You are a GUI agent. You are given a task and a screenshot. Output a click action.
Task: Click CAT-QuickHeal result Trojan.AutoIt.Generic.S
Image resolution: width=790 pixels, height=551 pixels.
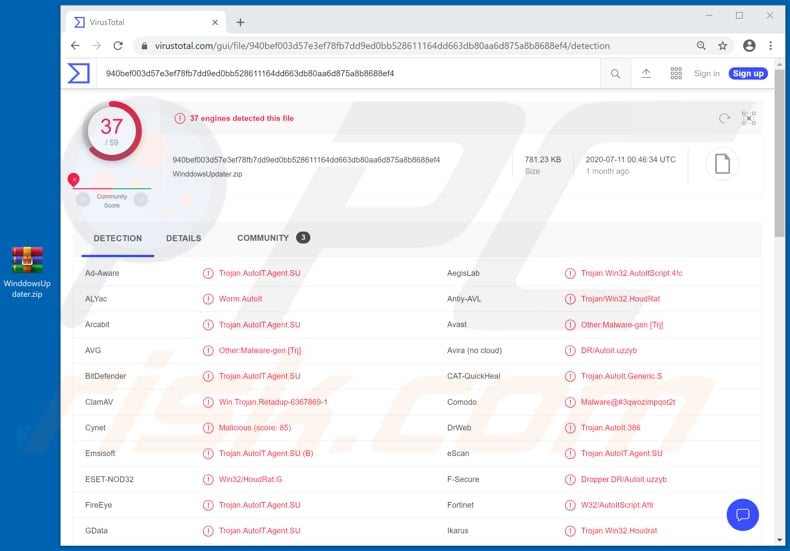click(621, 376)
